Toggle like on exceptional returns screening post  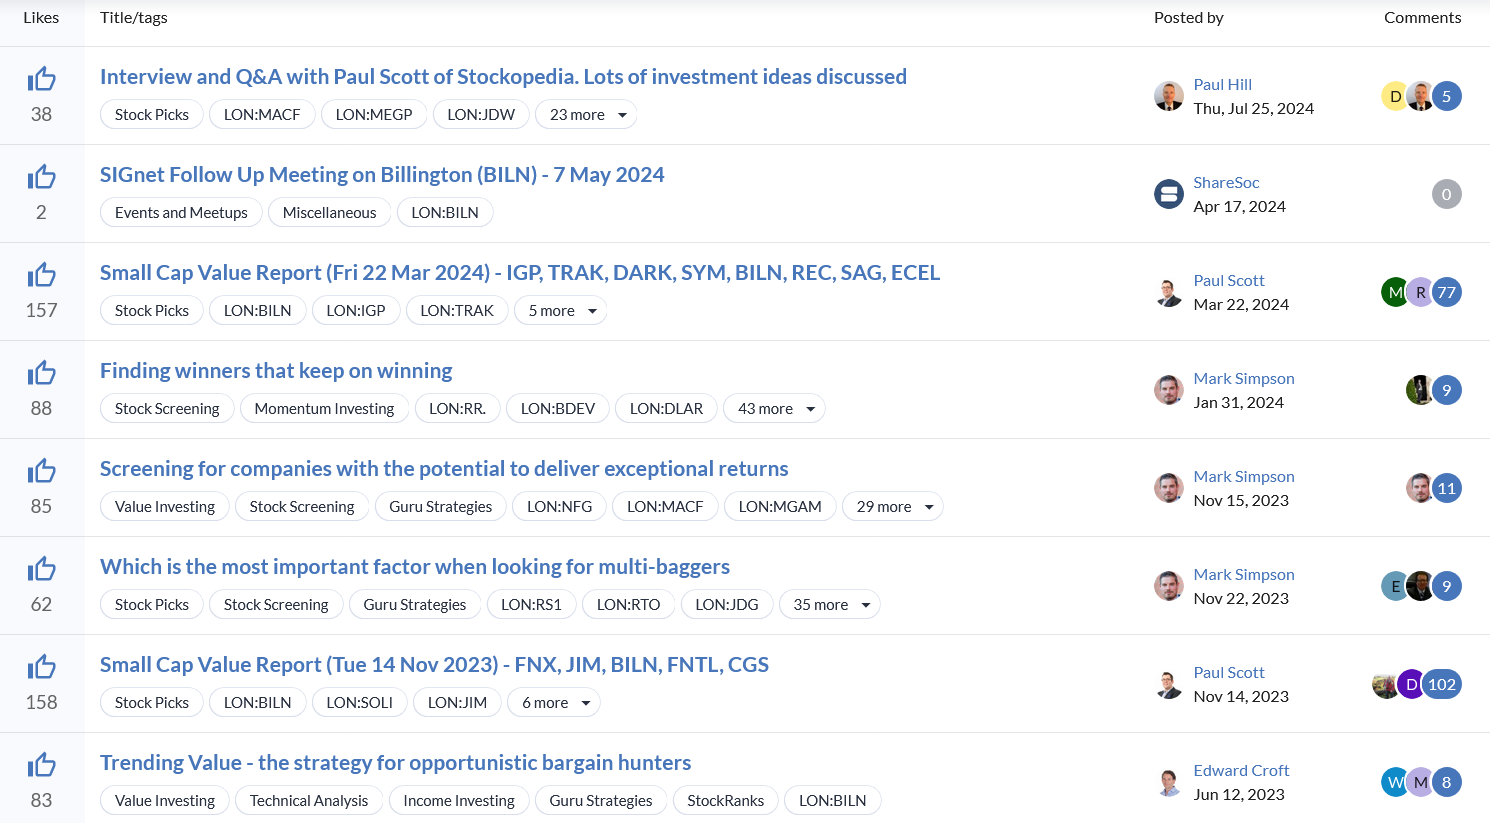pyautogui.click(x=41, y=471)
